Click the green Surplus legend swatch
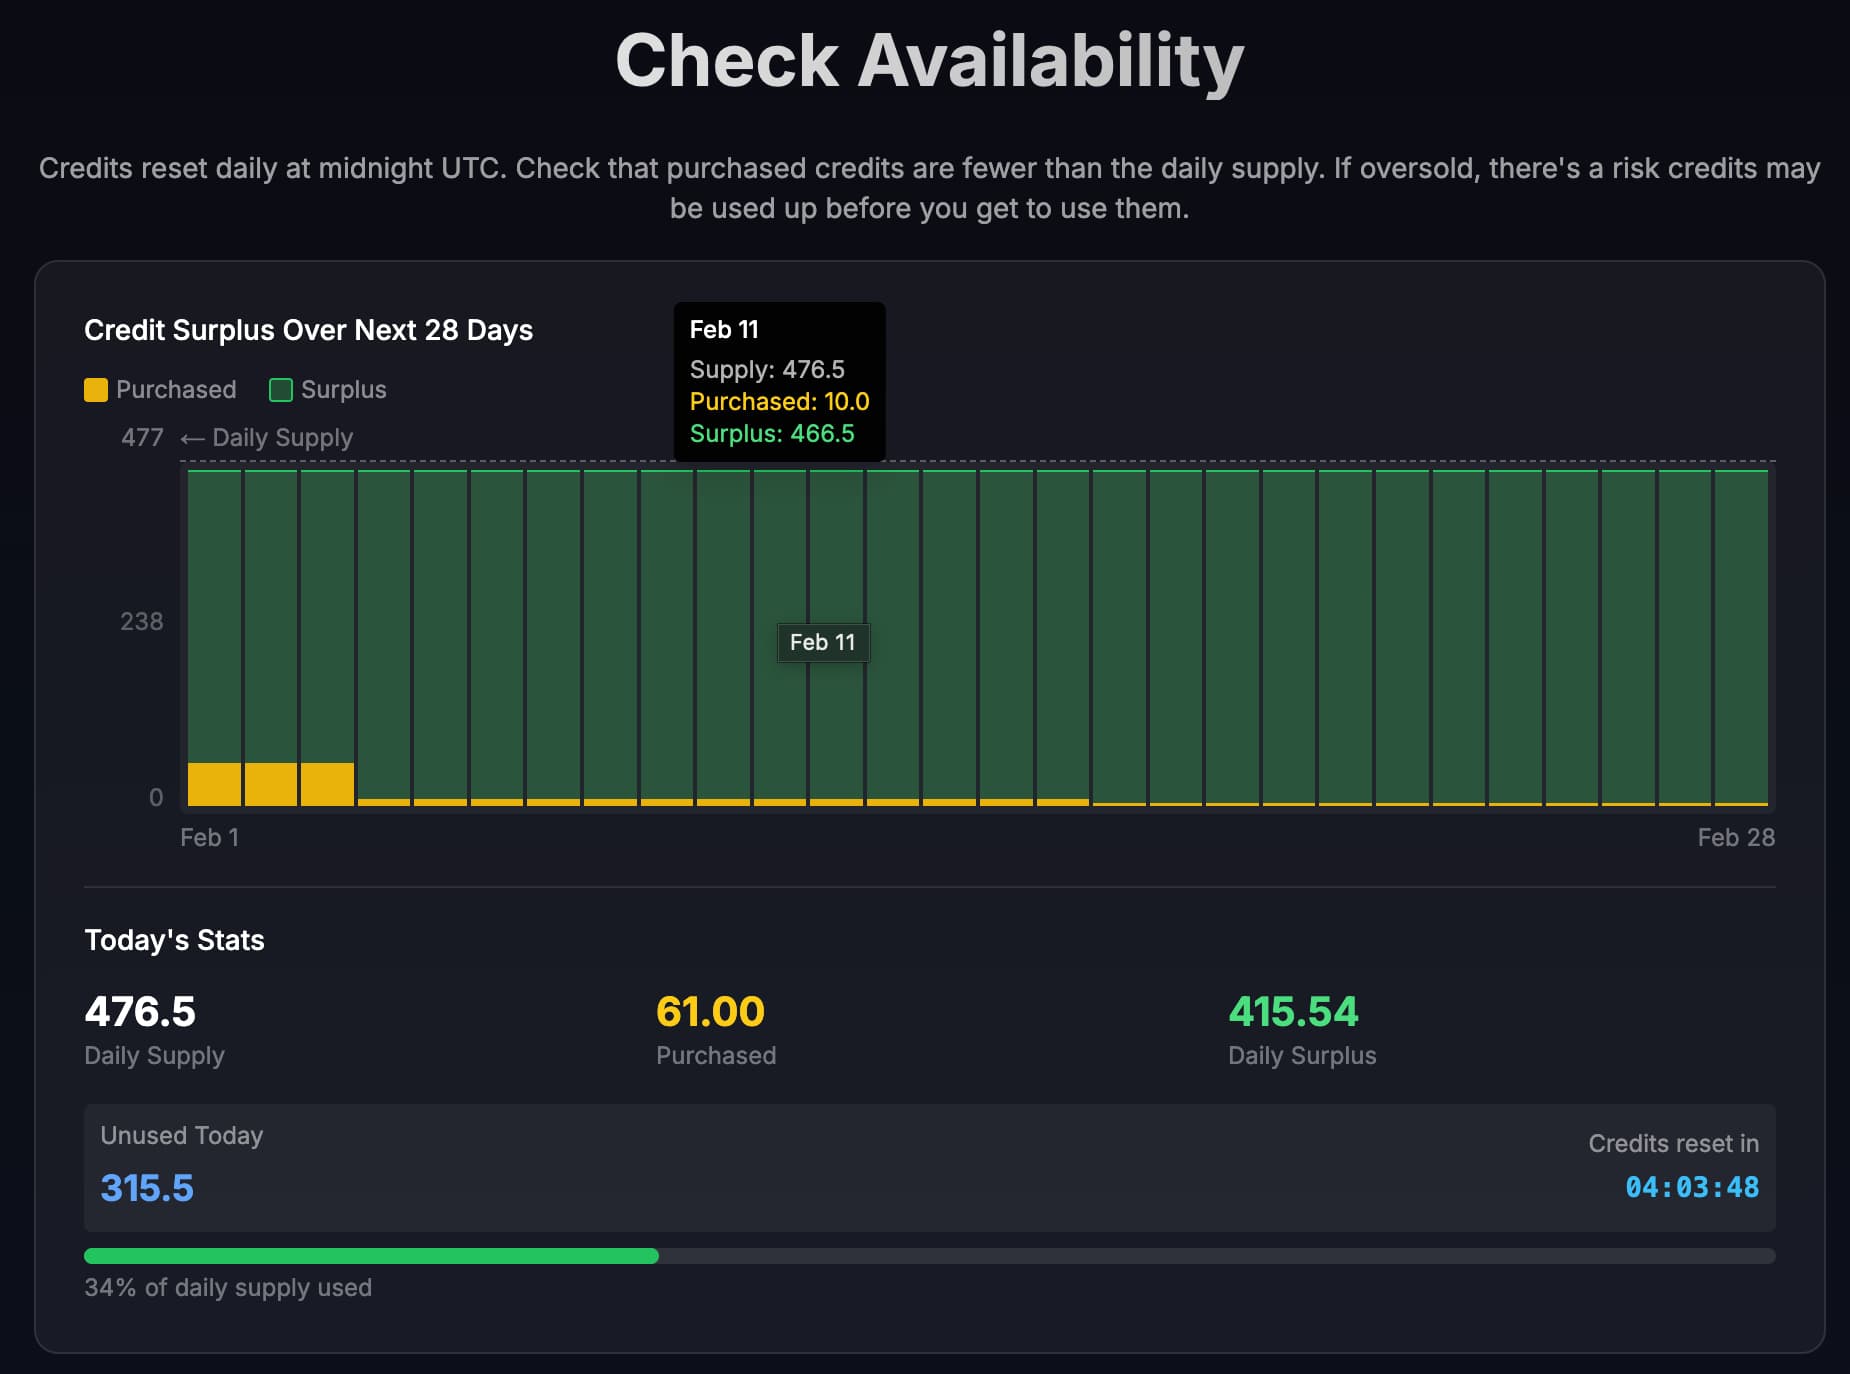Image resolution: width=1850 pixels, height=1374 pixels. (281, 390)
